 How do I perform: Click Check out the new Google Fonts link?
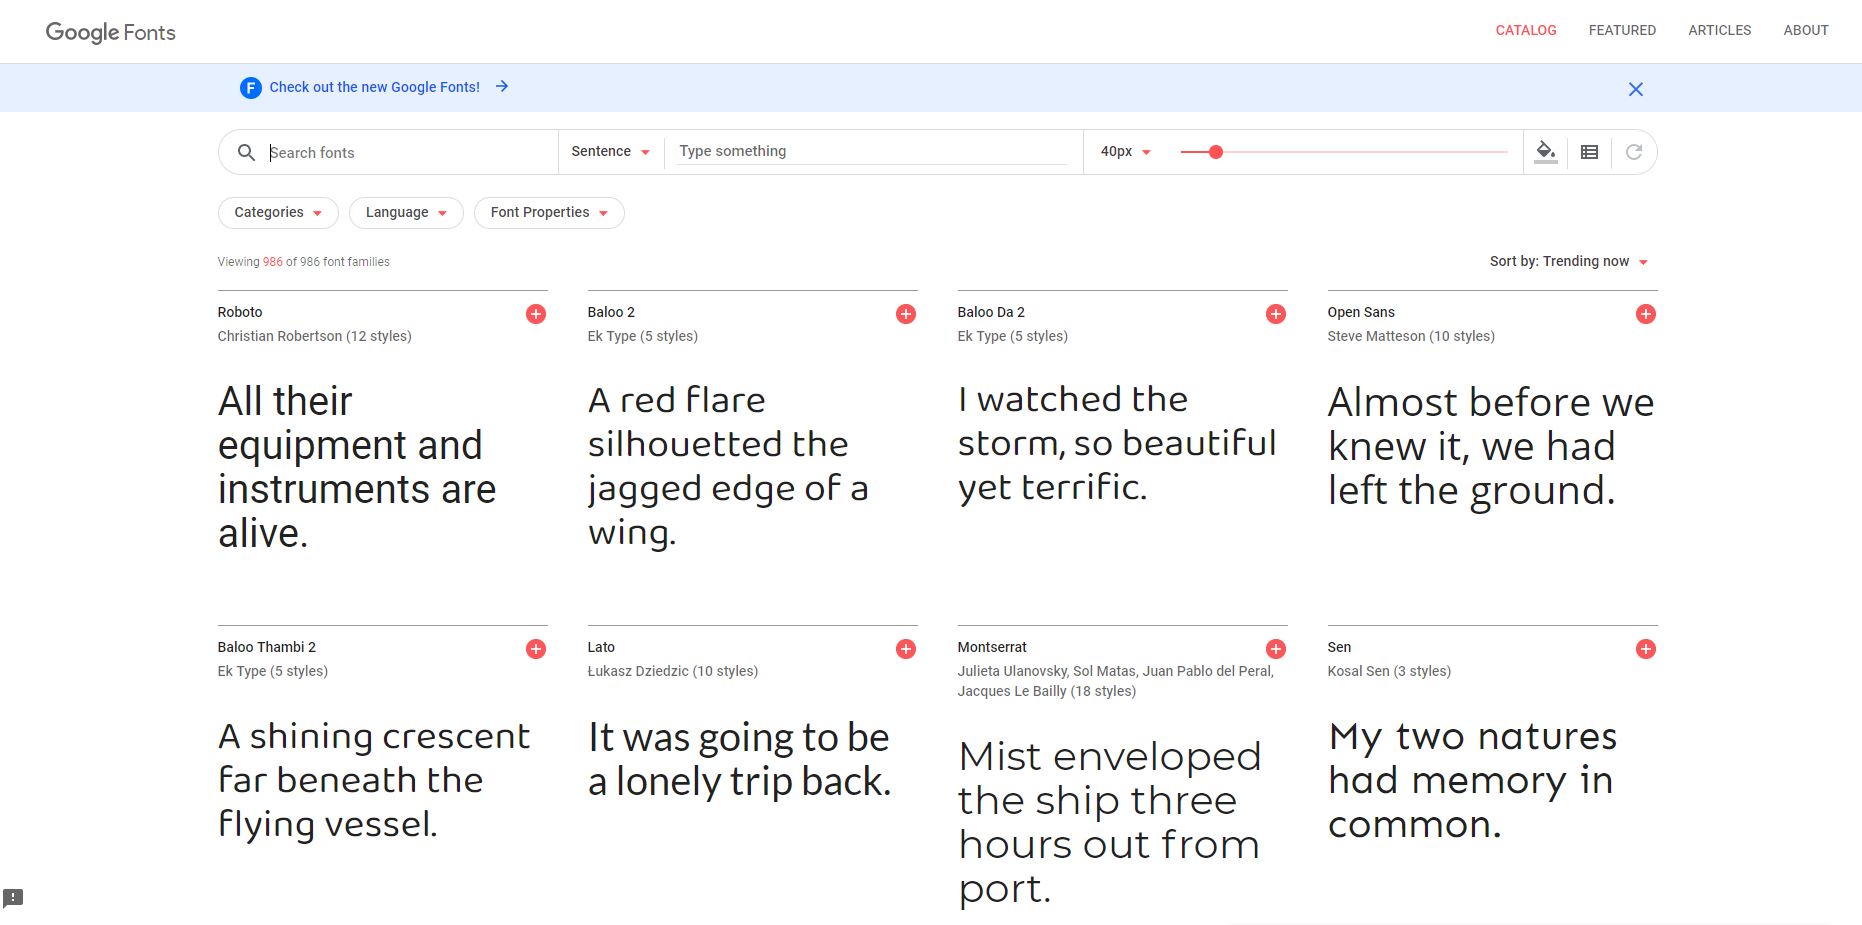click(375, 87)
